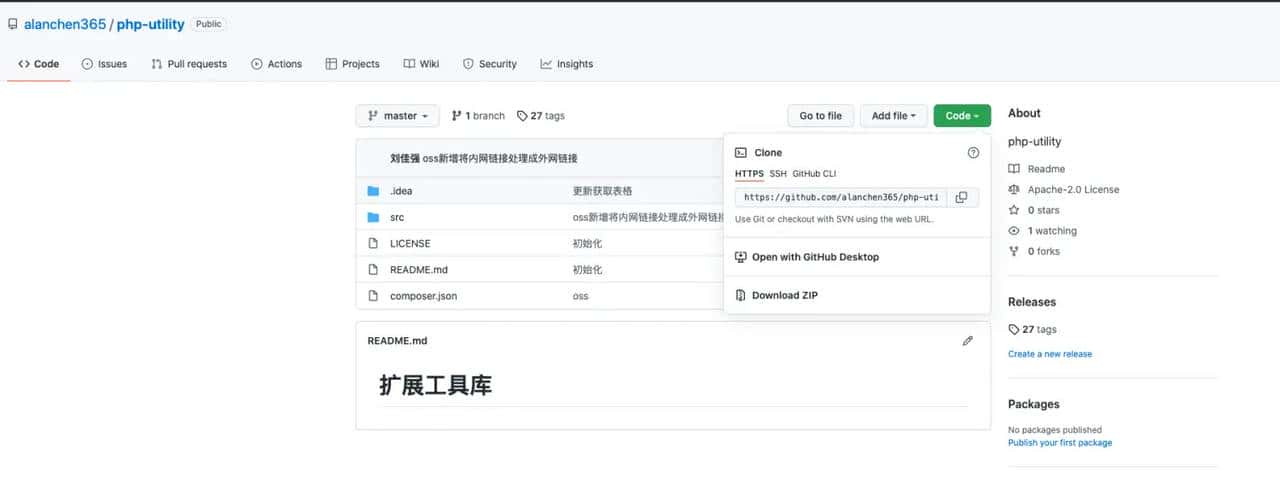The height and width of the screenshot is (484, 1280).
Task: Select the SSH clone option
Action: [777, 174]
